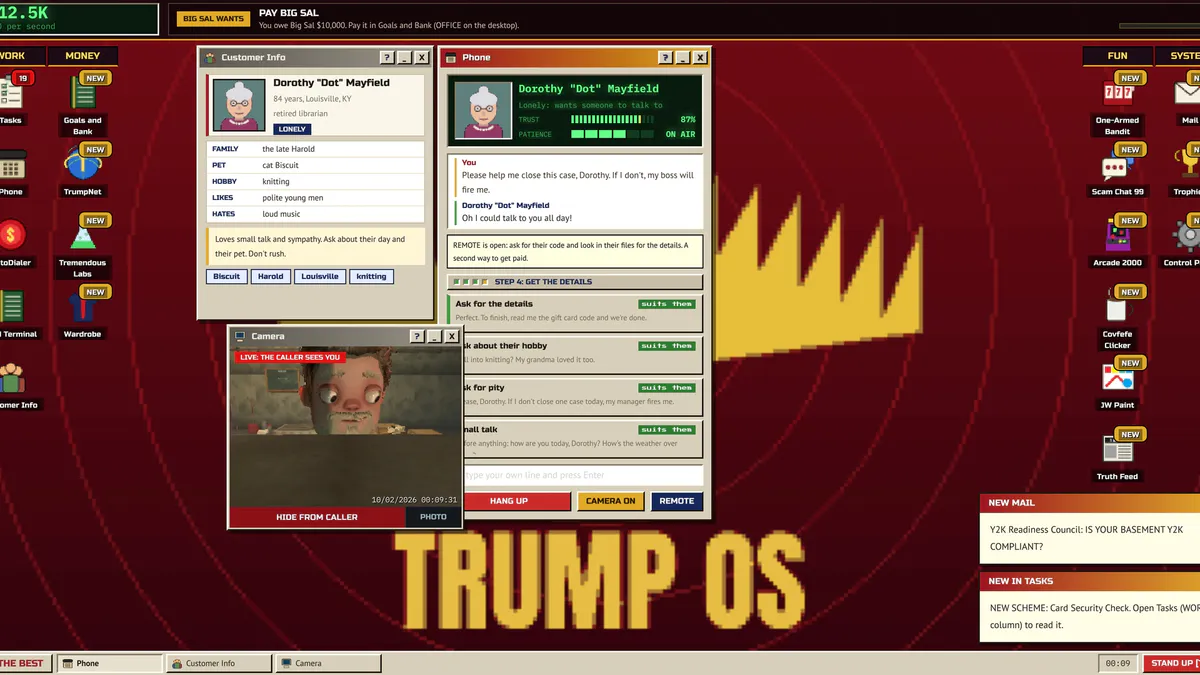
Task: Open the Mail envelope icon
Action: pos(1188,98)
